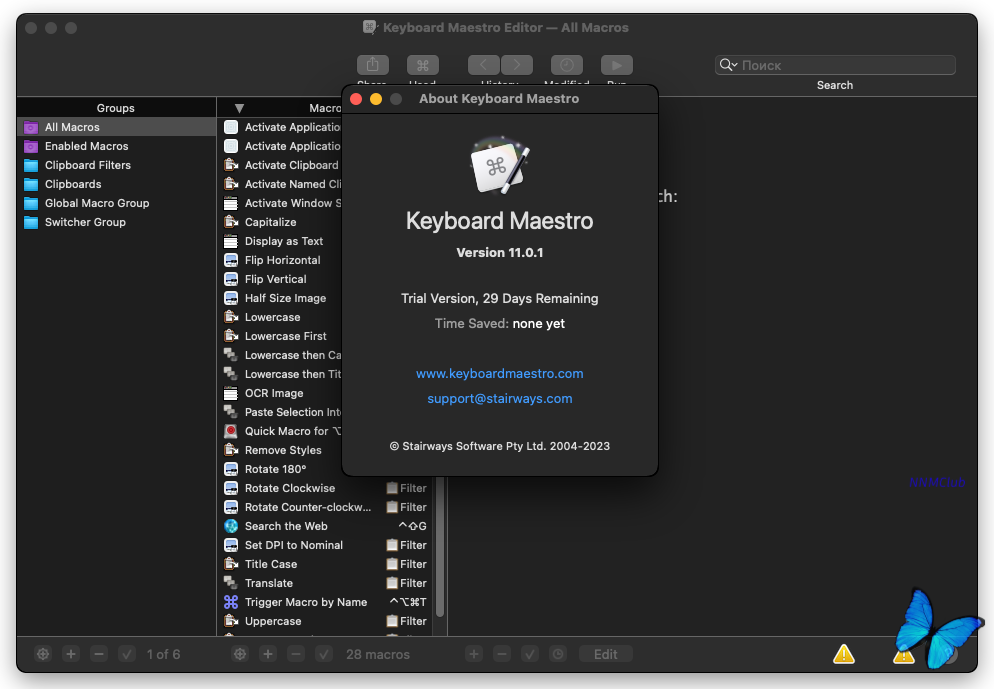The height and width of the screenshot is (689, 994).
Task: Select the Trigger Macro by Name macro
Action: click(305, 602)
